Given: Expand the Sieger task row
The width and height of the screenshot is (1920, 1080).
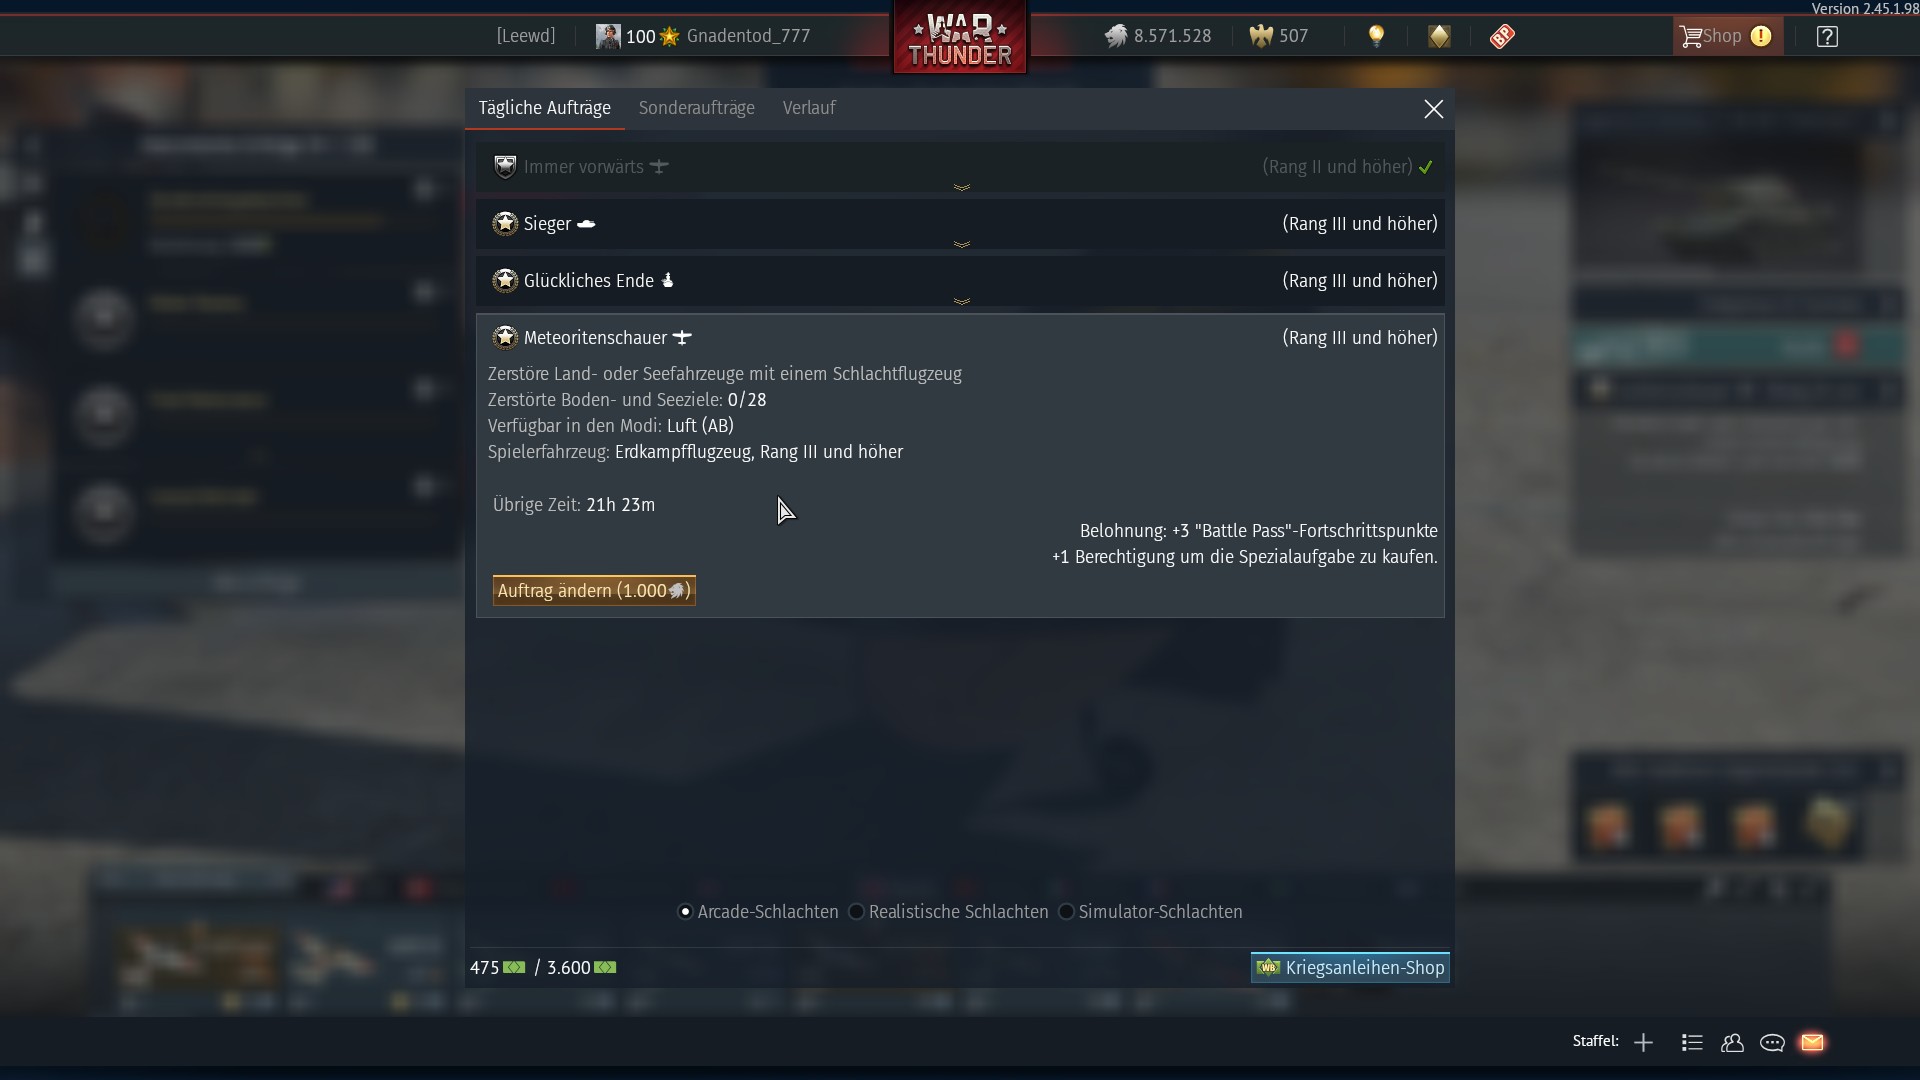Looking at the screenshot, I should [x=960, y=224].
